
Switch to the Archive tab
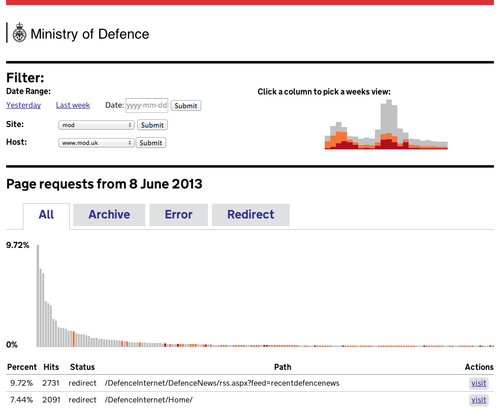(x=109, y=215)
